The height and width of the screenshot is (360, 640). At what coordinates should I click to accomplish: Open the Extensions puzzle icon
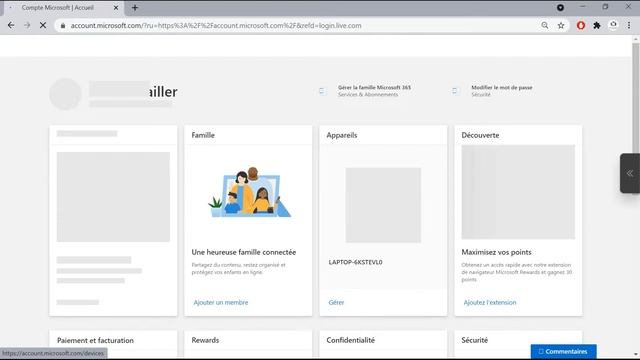point(597,25)
